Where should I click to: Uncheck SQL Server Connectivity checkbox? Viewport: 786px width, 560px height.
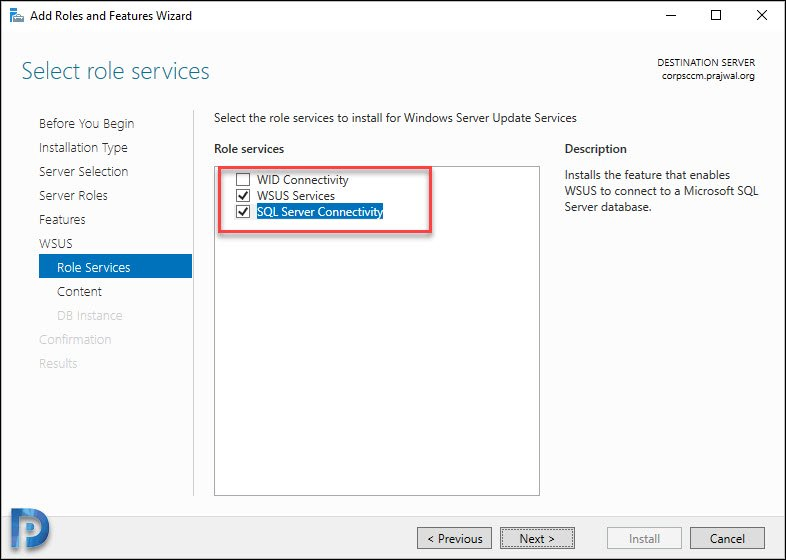[x=243, y=212]
